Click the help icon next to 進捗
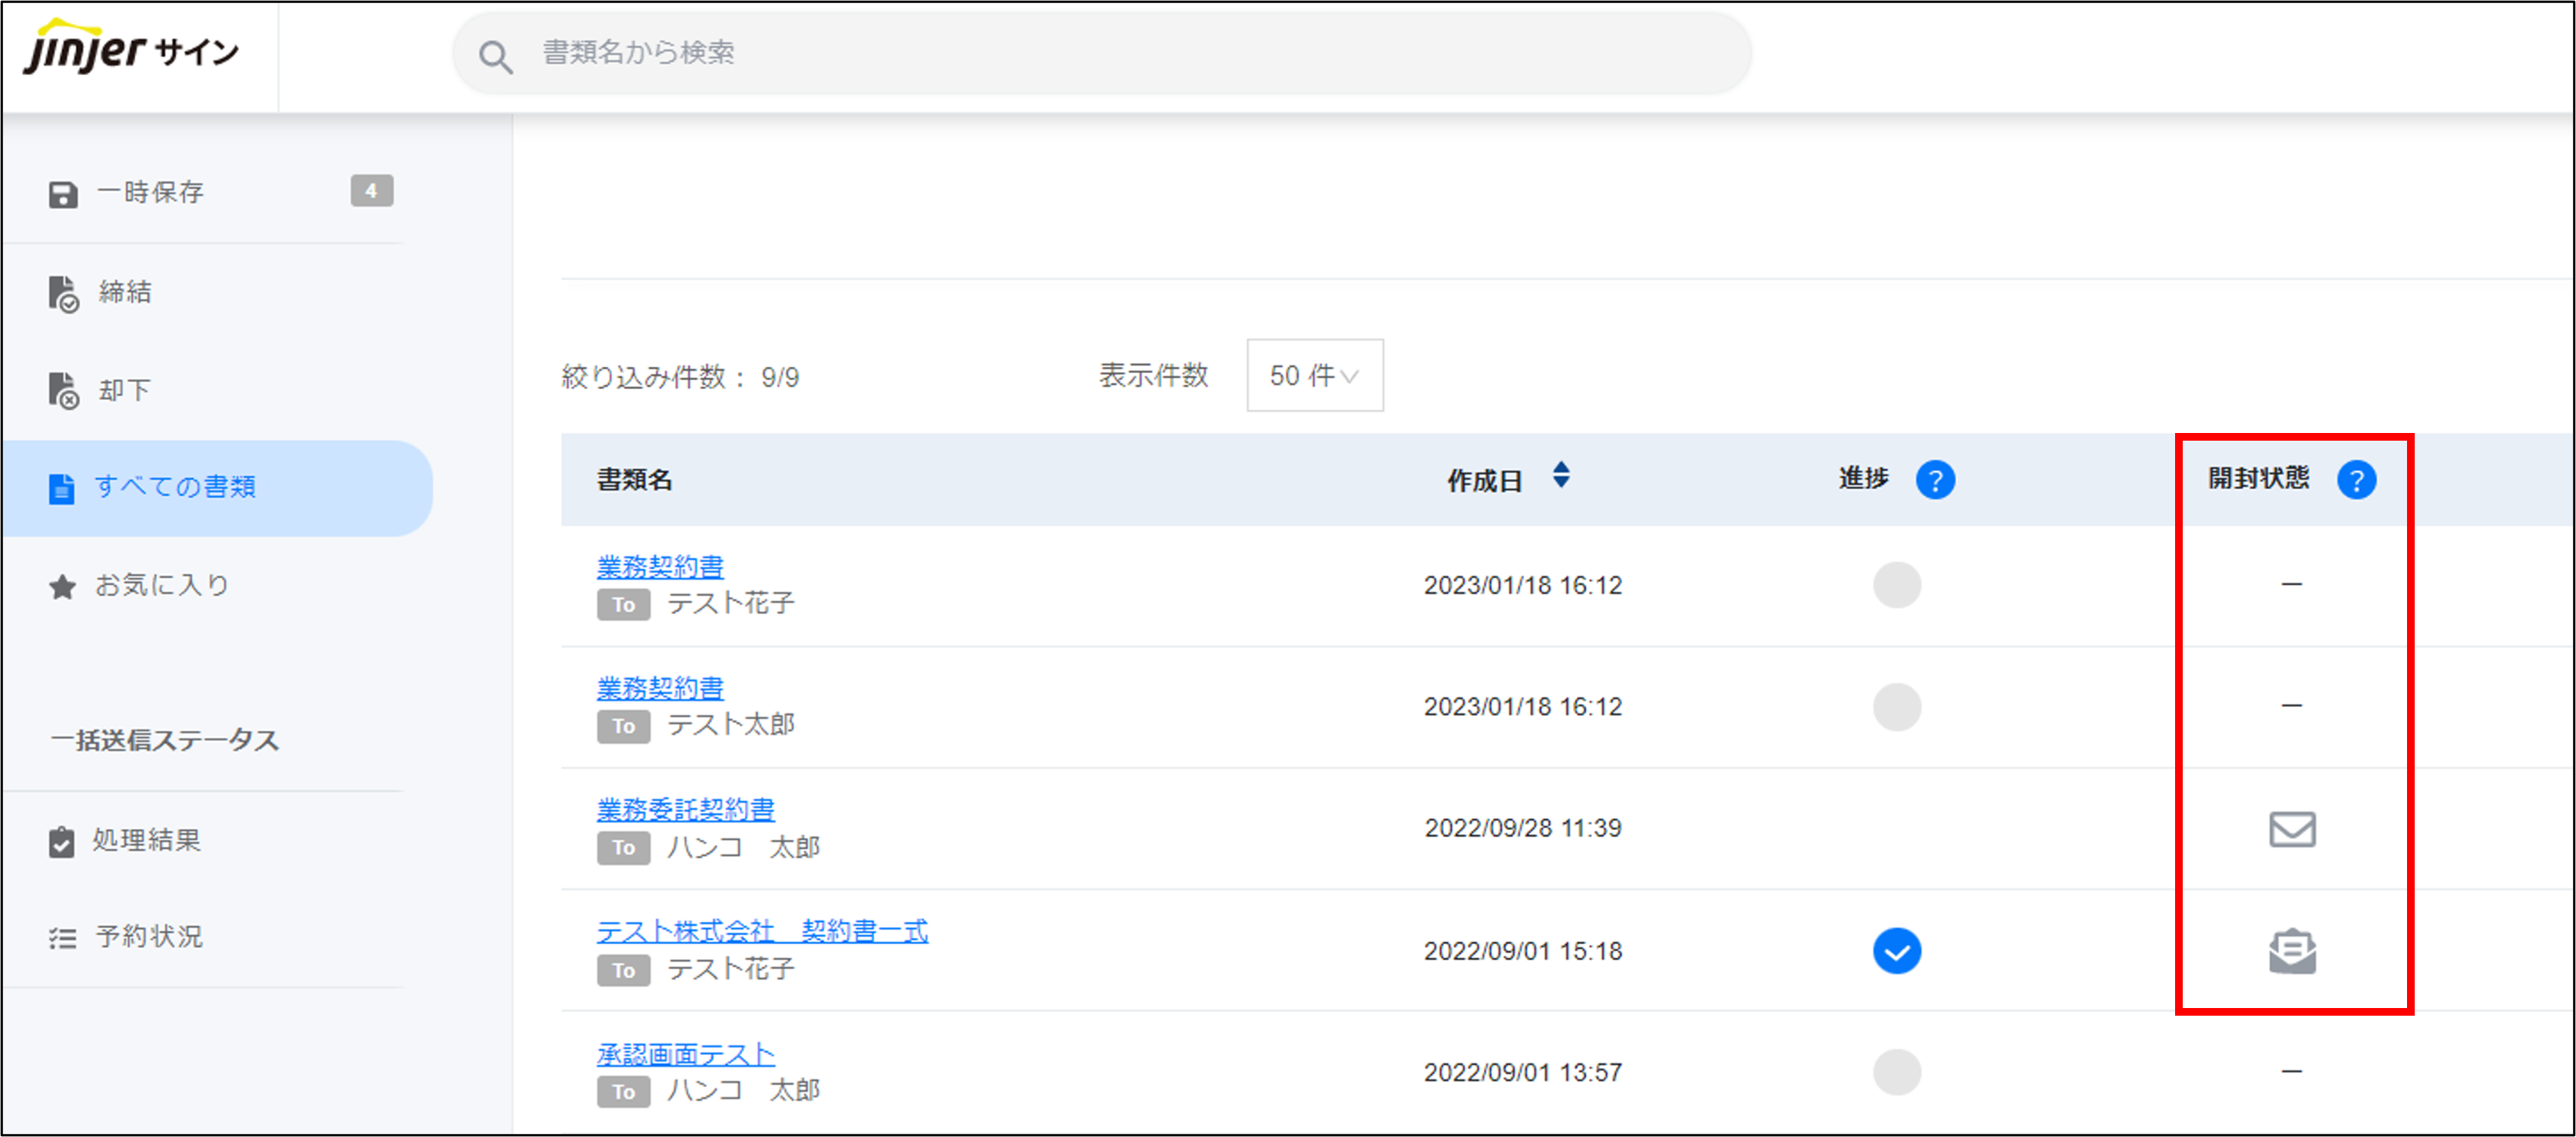This screenshot has height=1137, width=2576. (x=1935, y=480)
